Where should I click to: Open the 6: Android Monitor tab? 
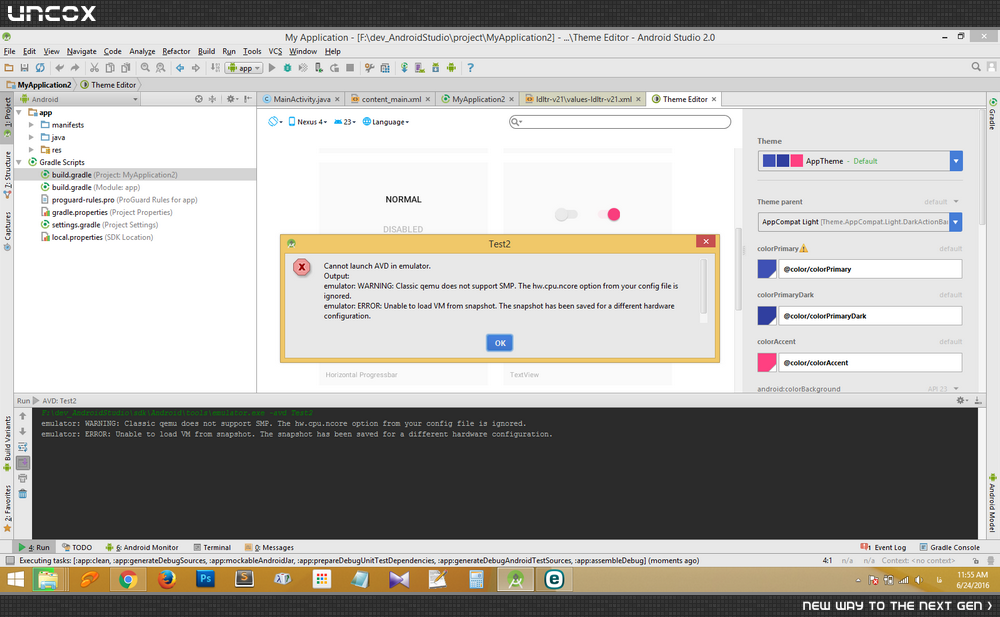pos(142,547)
